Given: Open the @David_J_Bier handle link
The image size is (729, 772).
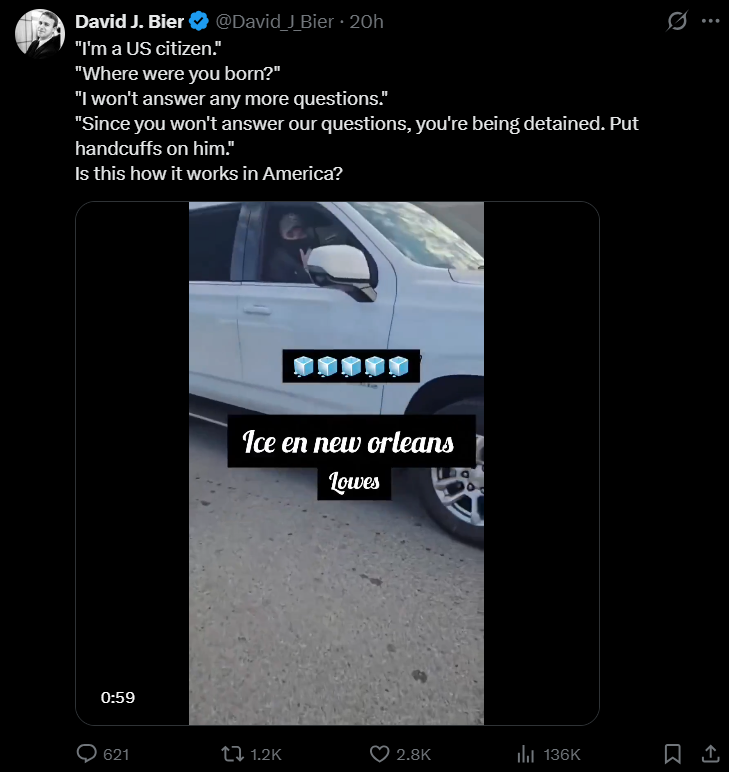Looking at the screenshot, I should pos(275,22).
